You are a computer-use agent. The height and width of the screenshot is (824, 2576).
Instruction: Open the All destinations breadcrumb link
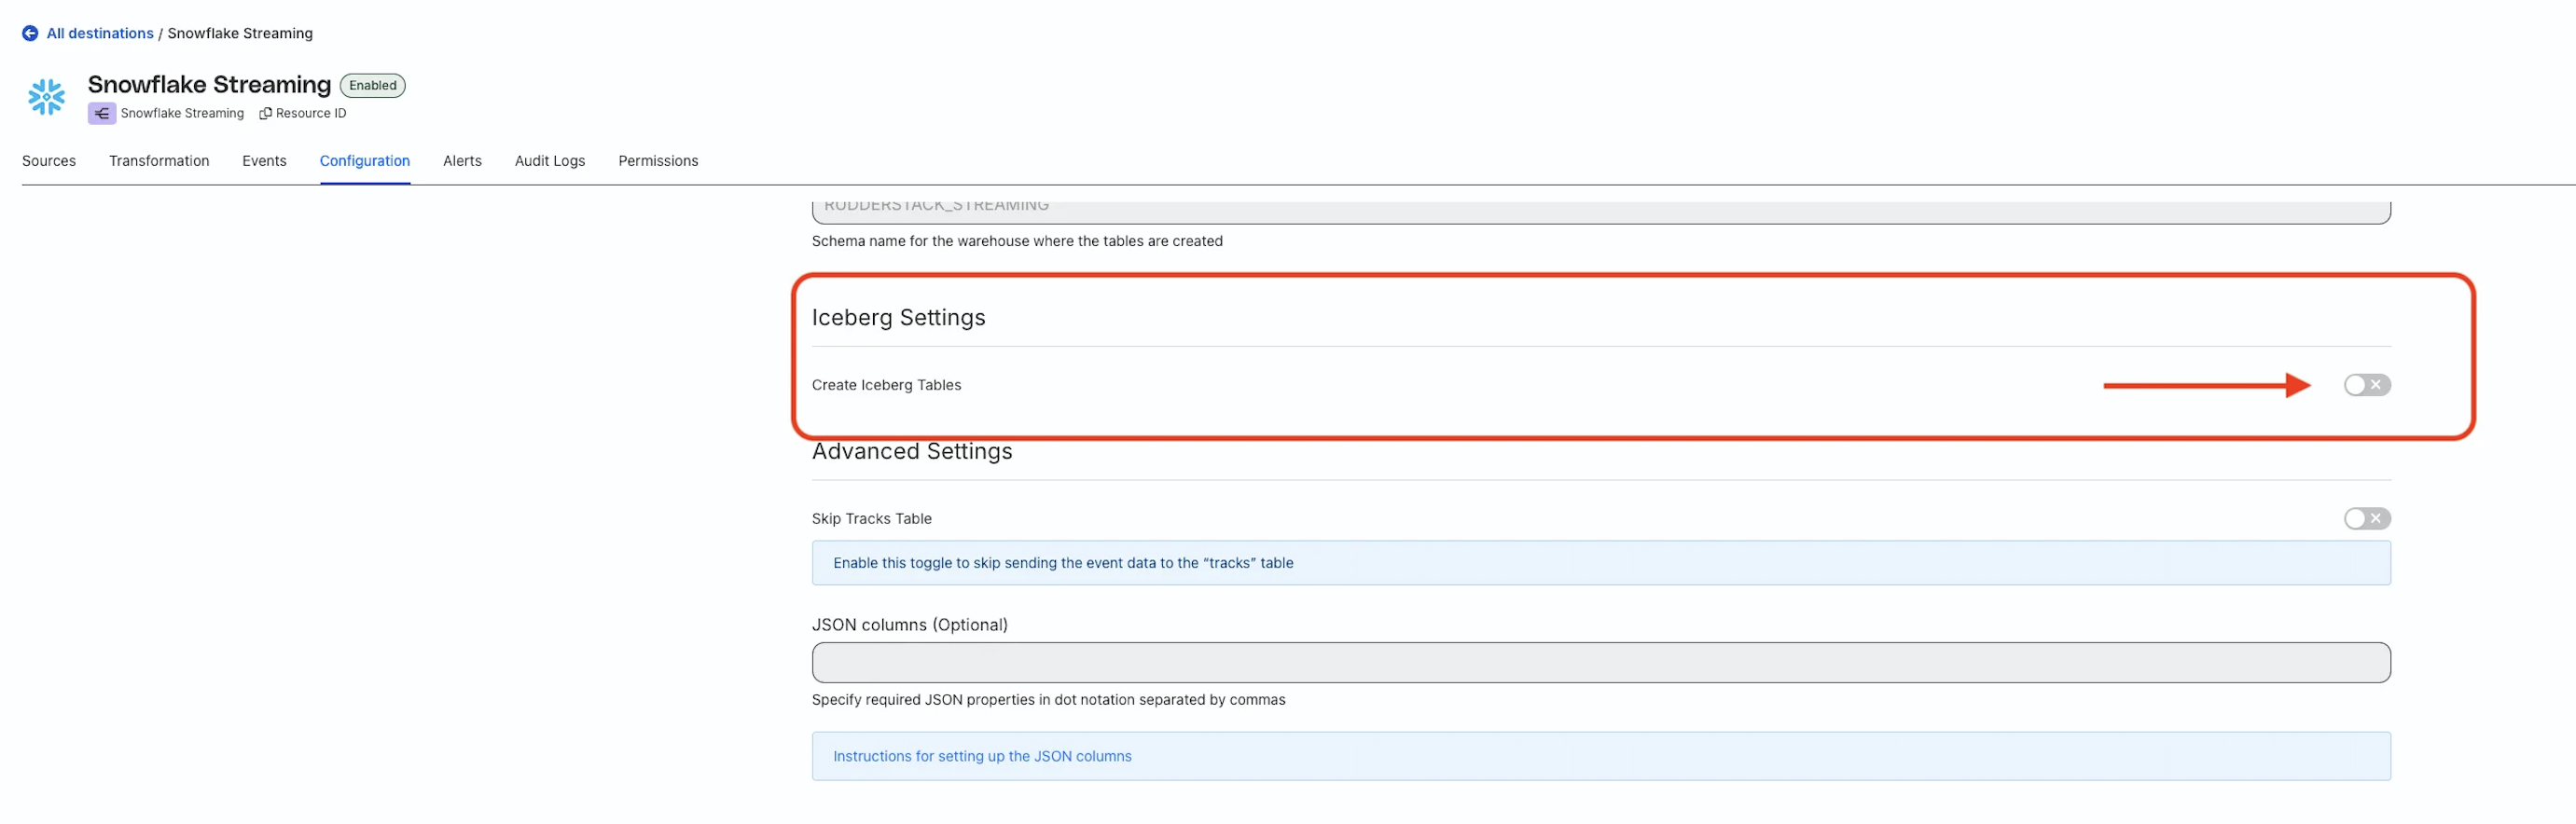pos(100,33)
